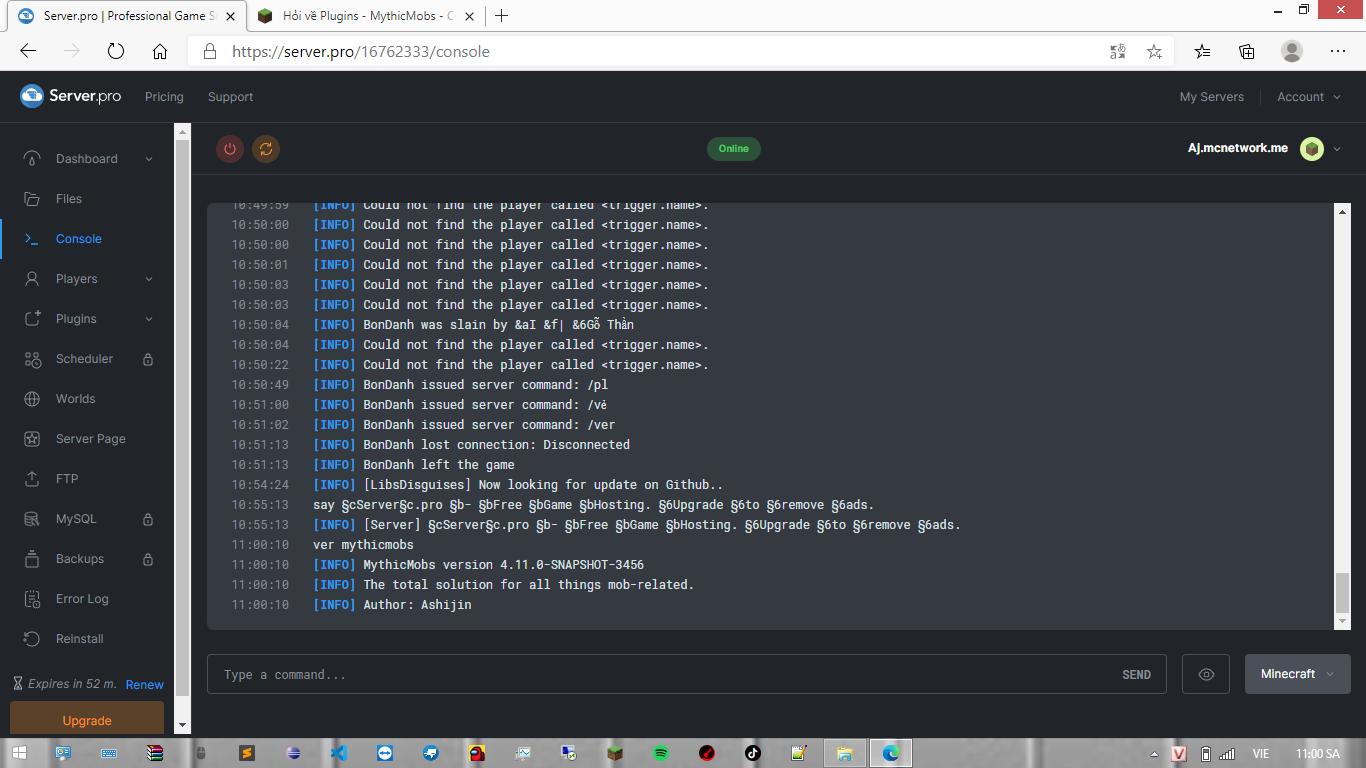The width and height of the screenshot is (1366, 768).
Task: Click the console output scrollbar thumb
Action: point(1342,593)
